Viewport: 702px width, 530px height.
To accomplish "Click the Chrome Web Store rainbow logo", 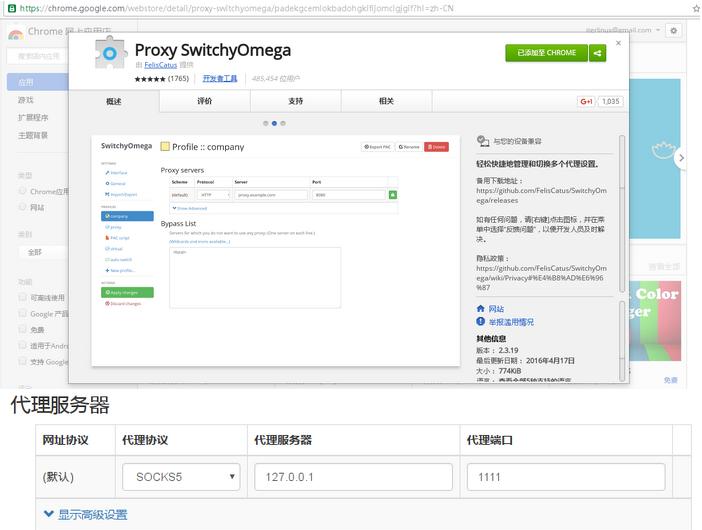I will tap(16, 34).
